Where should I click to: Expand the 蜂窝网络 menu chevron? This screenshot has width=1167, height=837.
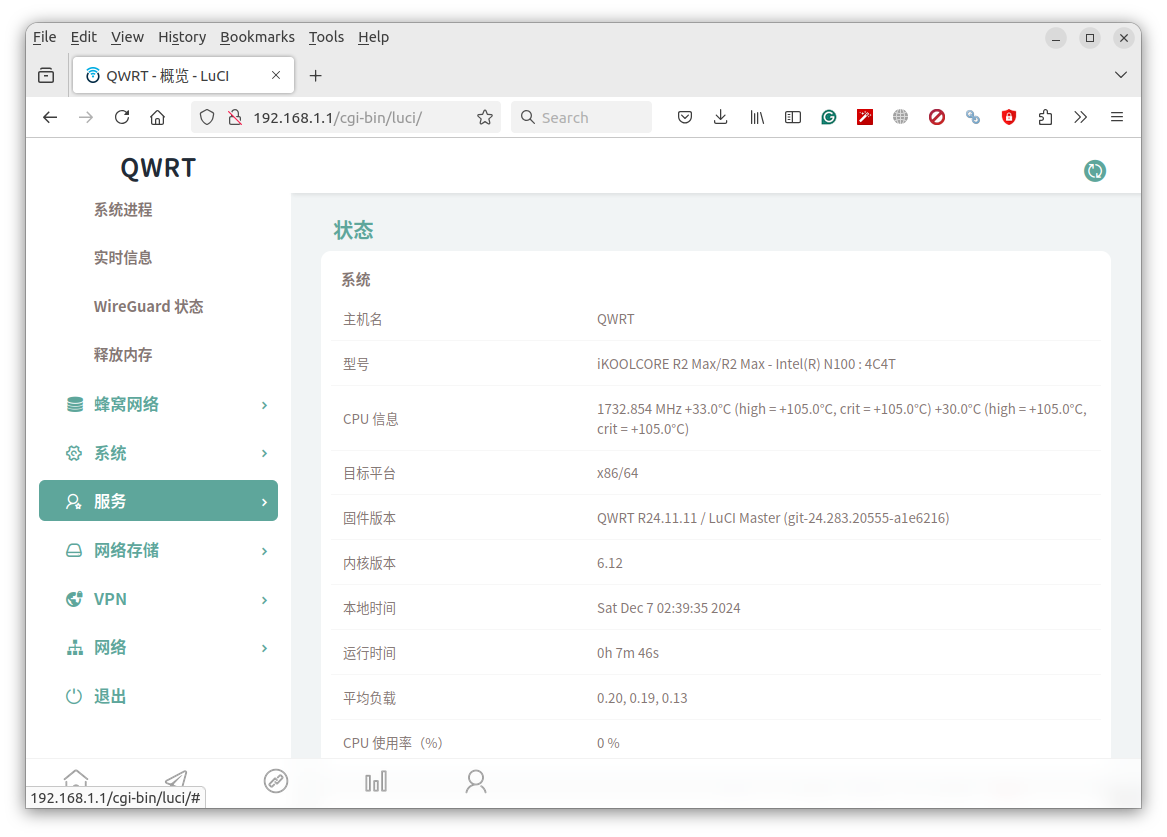pyautogui.click(x=264, y=405)
